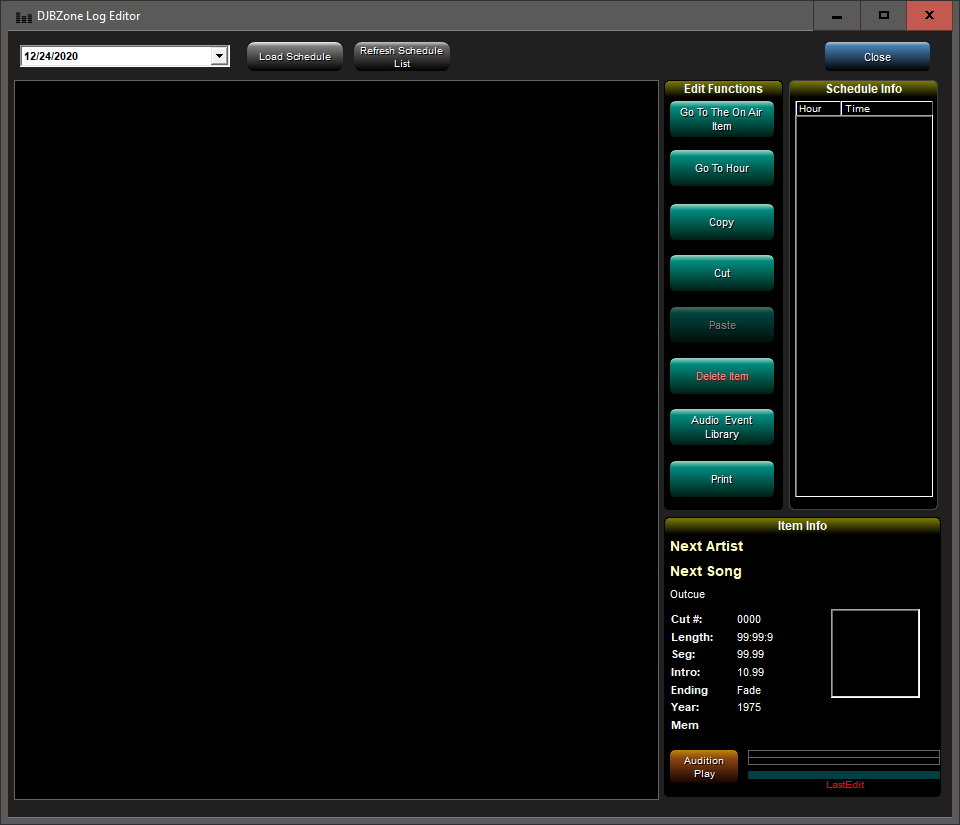The image size is (960, 825).
Task: Click the red Delete Item button
Action: 721,376
